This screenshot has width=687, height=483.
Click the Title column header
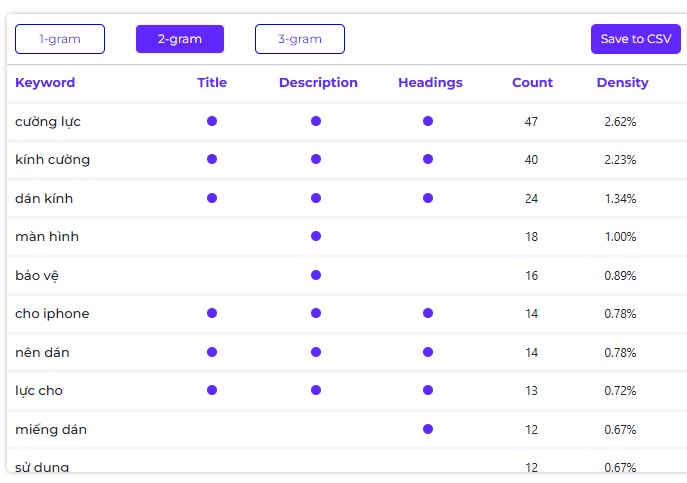pos(212,82)
